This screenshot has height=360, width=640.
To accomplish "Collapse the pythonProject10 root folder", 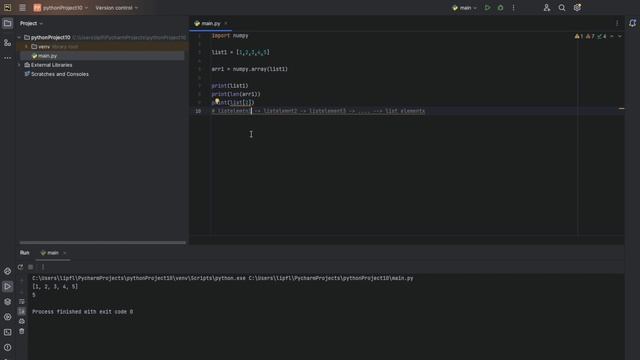I will pyautogui.click(x=19, y=38).
